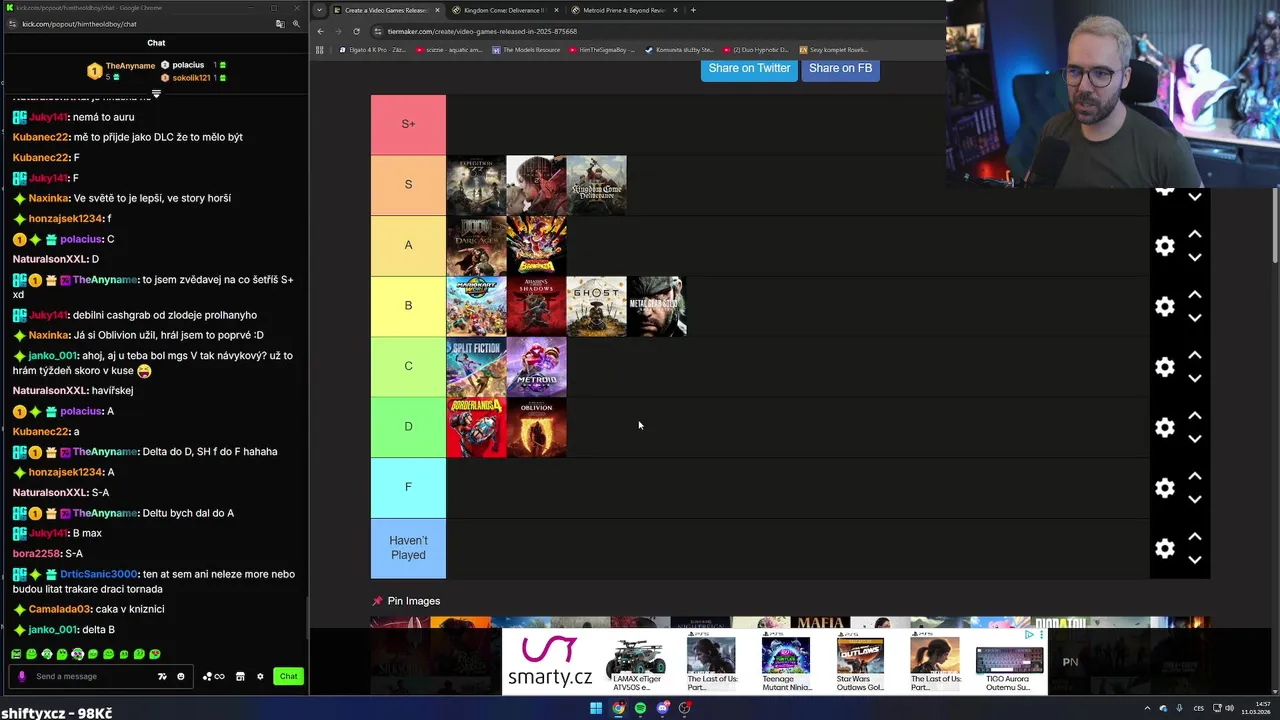Open settings gear for the B tier row
1280x720 pixels.
(x=1165, y=307)
